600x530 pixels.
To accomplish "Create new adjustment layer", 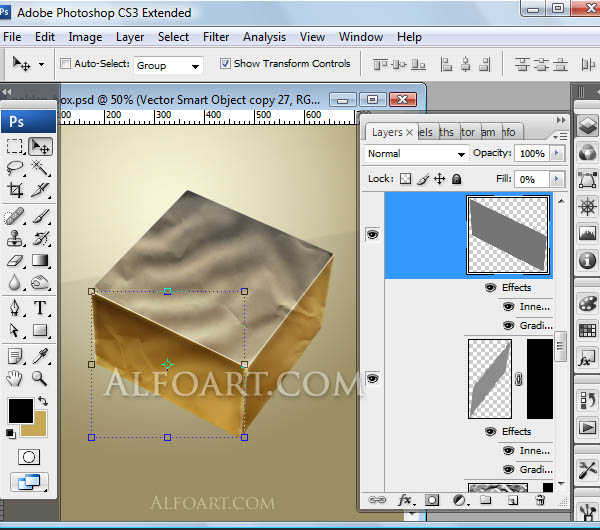I will click(459, 500).
